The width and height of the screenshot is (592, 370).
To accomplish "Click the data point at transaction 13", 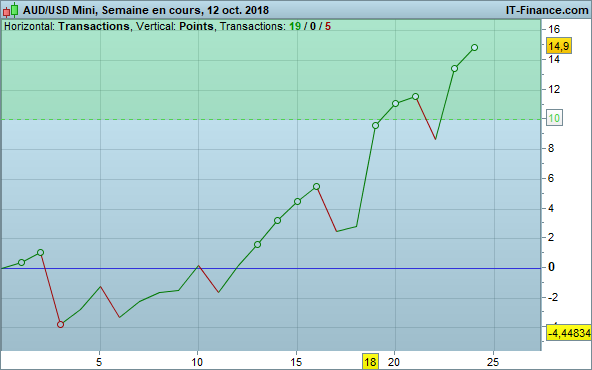I will (x=257, y=245).
